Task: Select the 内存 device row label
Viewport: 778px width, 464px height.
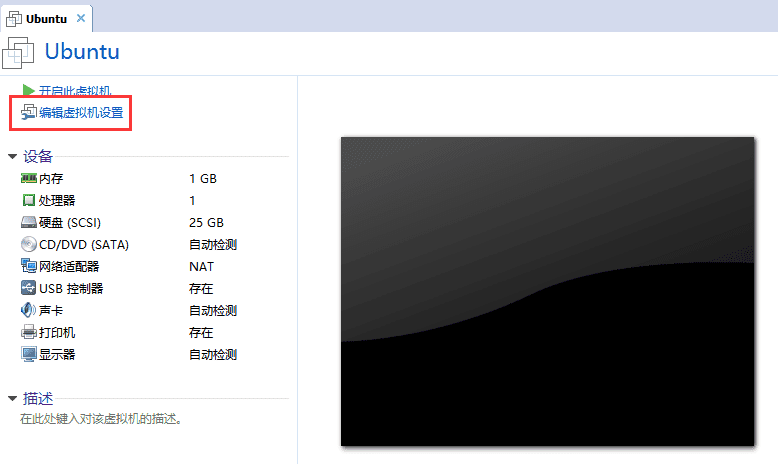Action: pyautogui.click(x=51, y=178)
